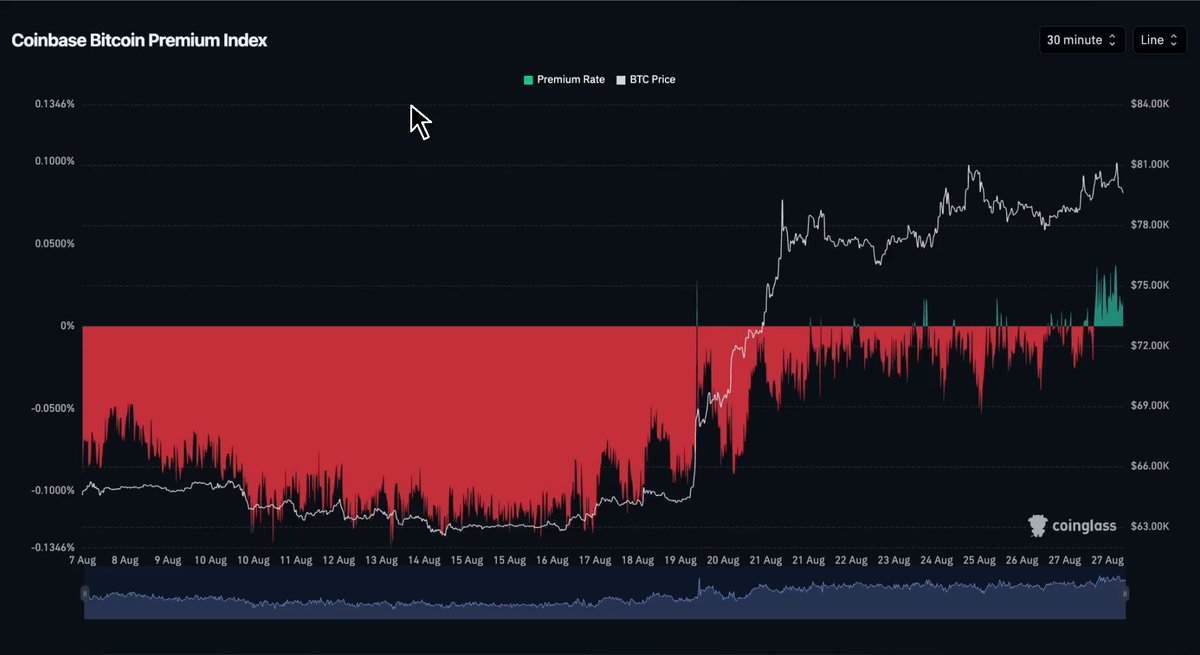Click the 14 Aug date label
1200x655 pixels.
coord(424,561)
